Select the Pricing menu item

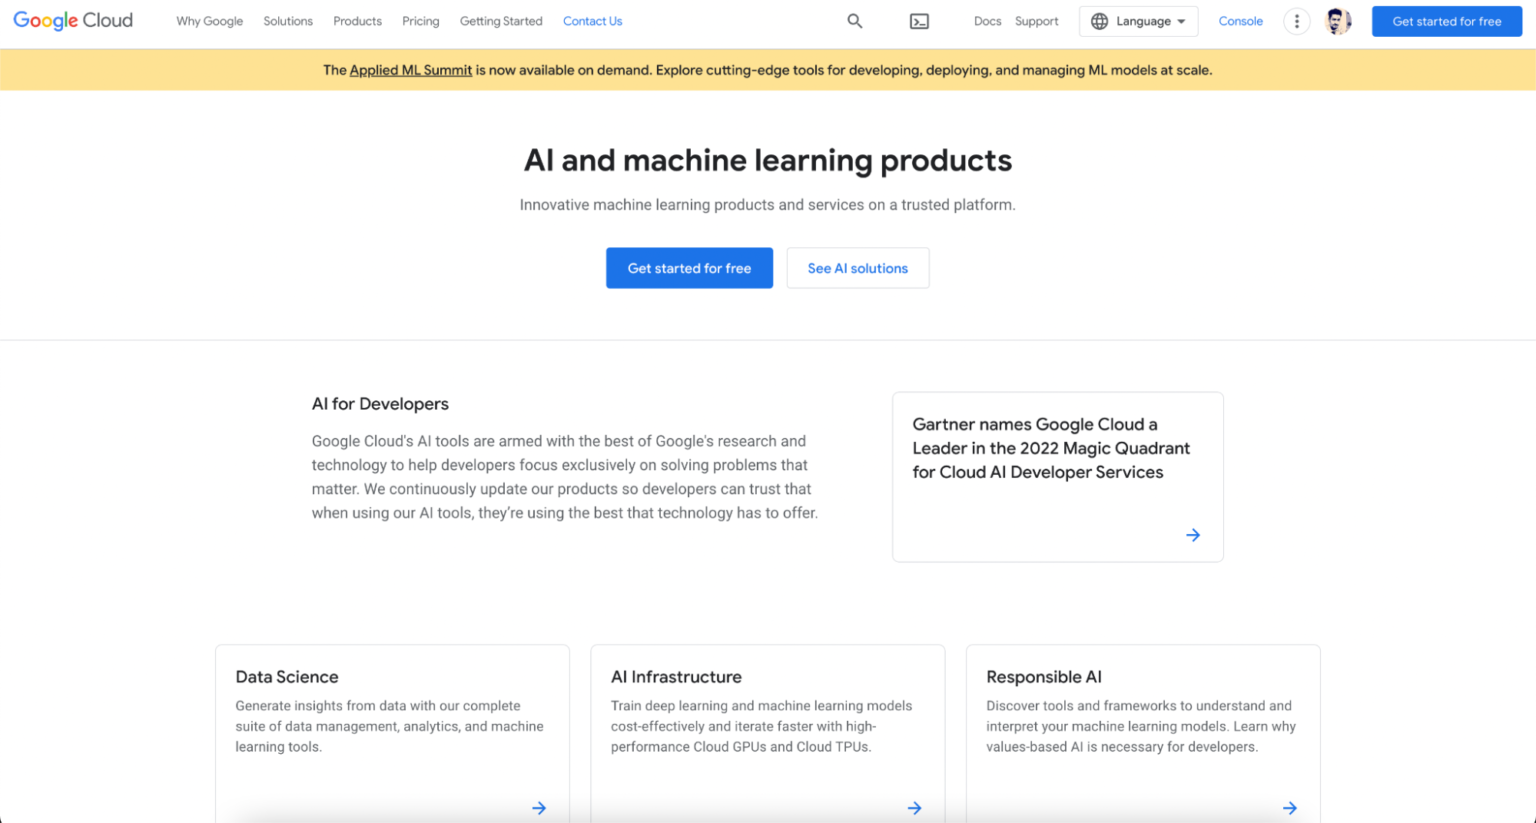(420, 21)
